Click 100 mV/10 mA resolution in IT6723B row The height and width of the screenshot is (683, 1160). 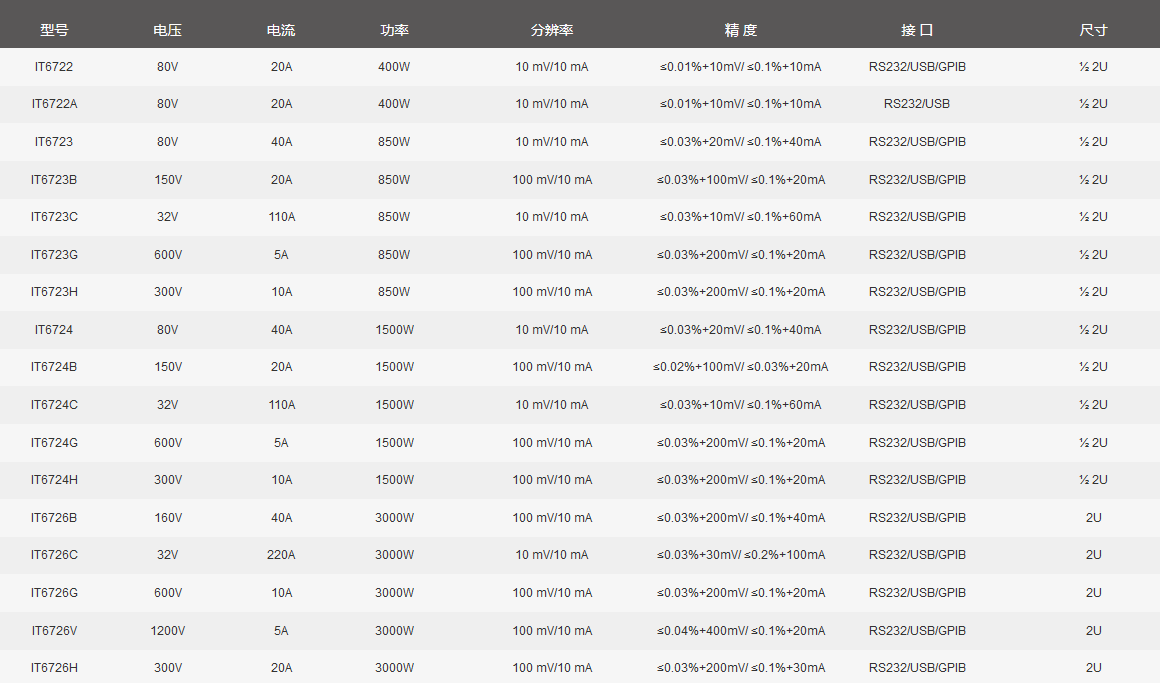(x=552, y=180)
